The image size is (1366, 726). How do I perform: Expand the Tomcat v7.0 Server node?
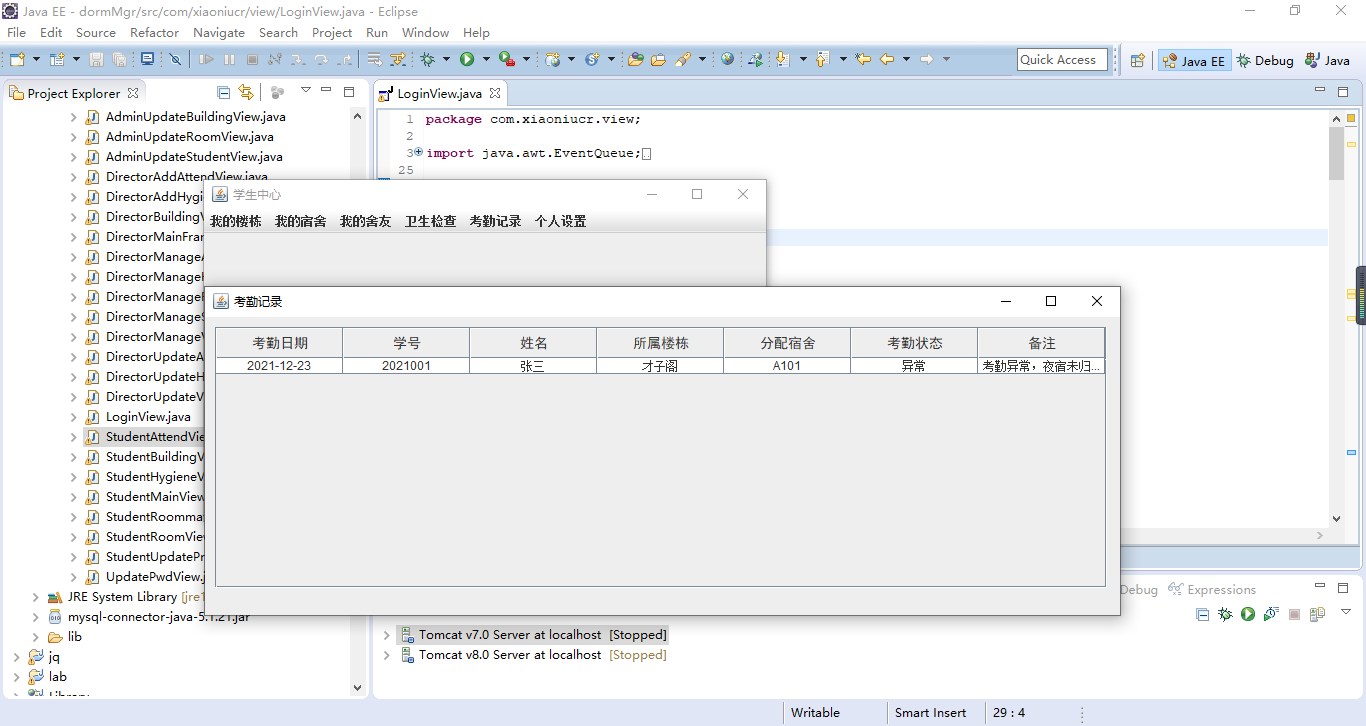[x=387, y=635]
